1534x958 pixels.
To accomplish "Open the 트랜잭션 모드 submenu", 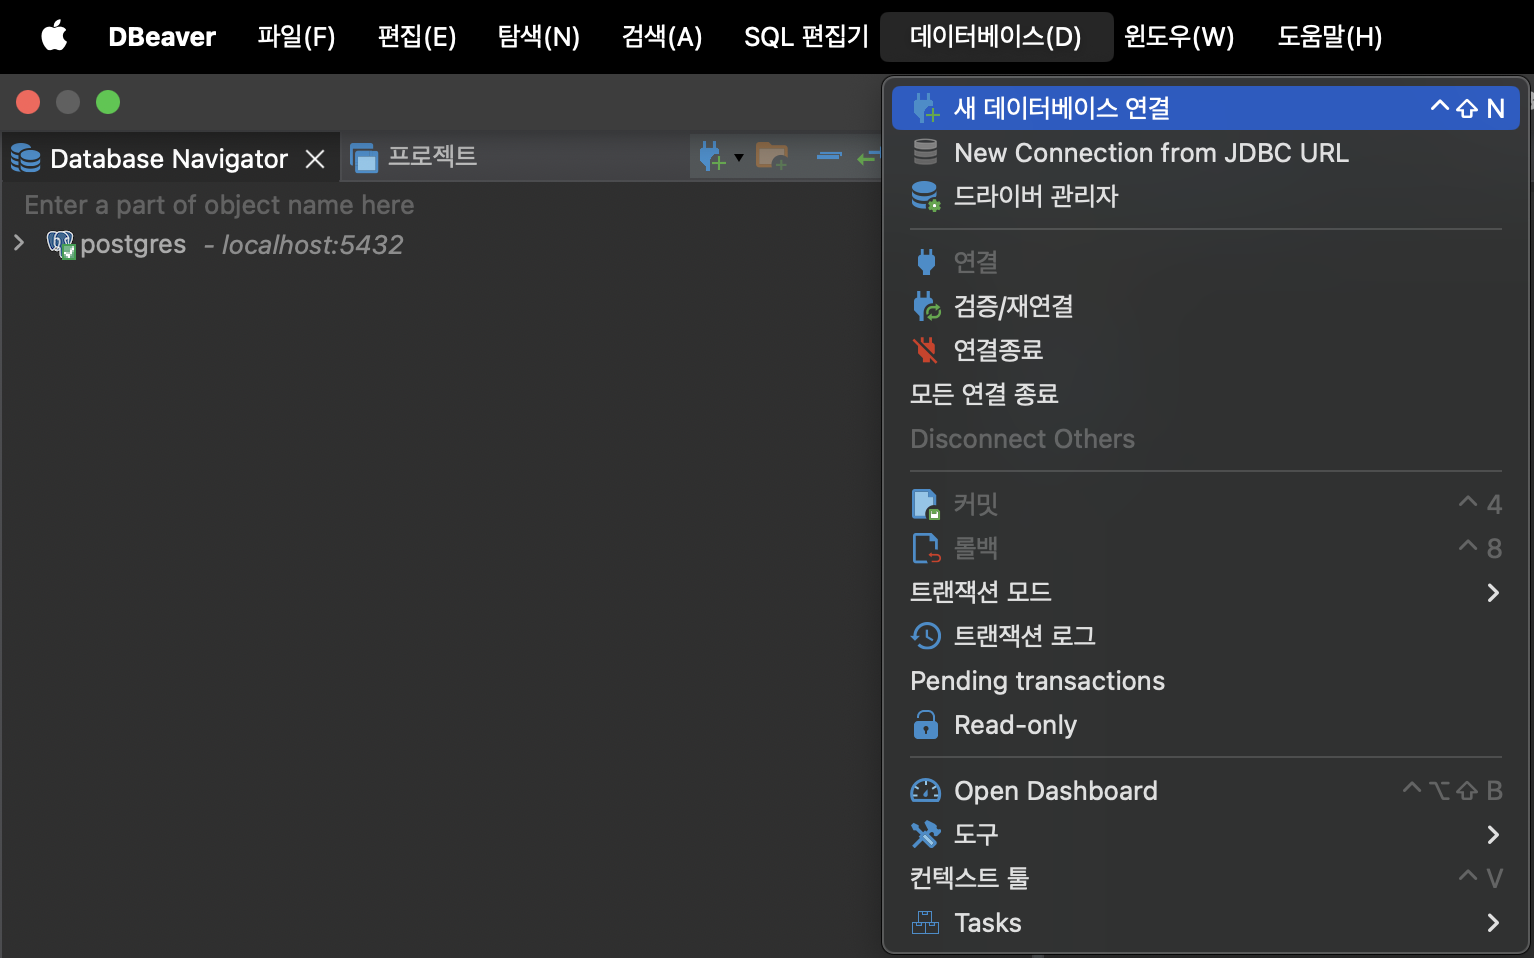I will [x=1205, y=592].
